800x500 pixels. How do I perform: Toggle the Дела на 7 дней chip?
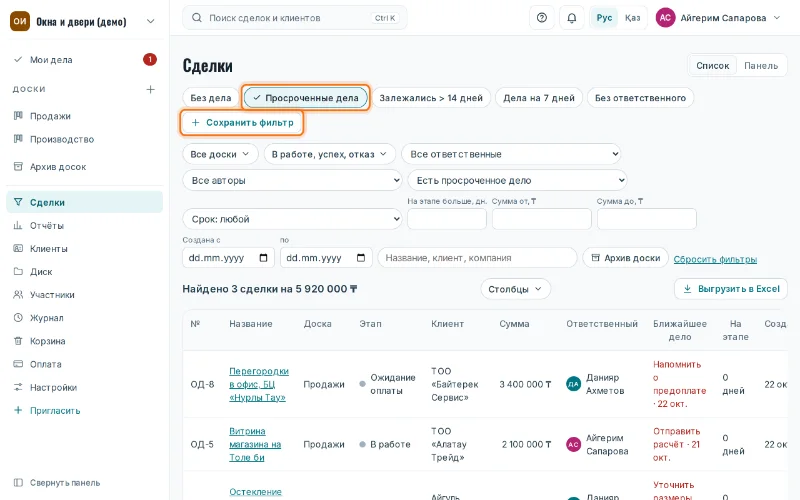click(539, 98)
